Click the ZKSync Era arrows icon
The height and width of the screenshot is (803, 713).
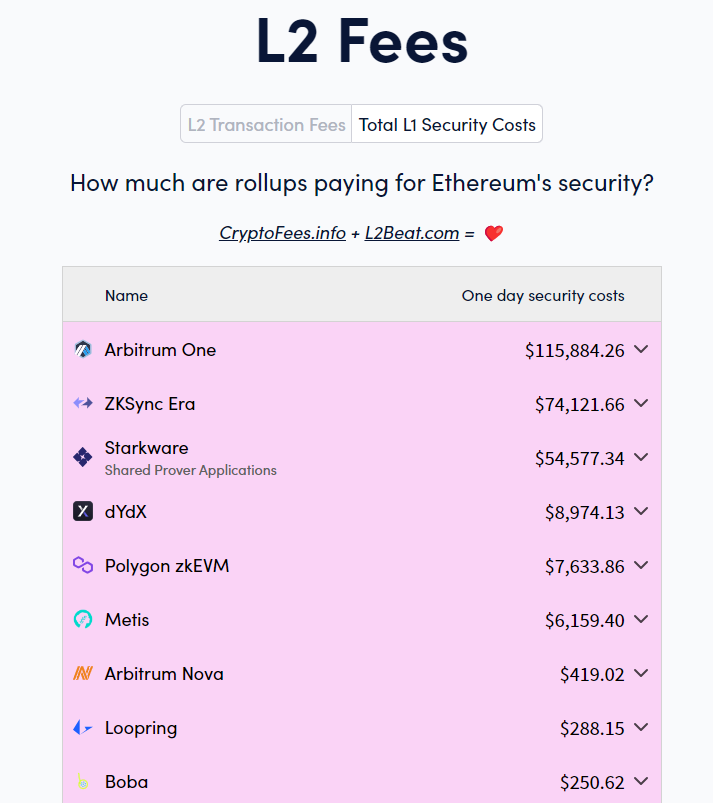click(83, 404)
